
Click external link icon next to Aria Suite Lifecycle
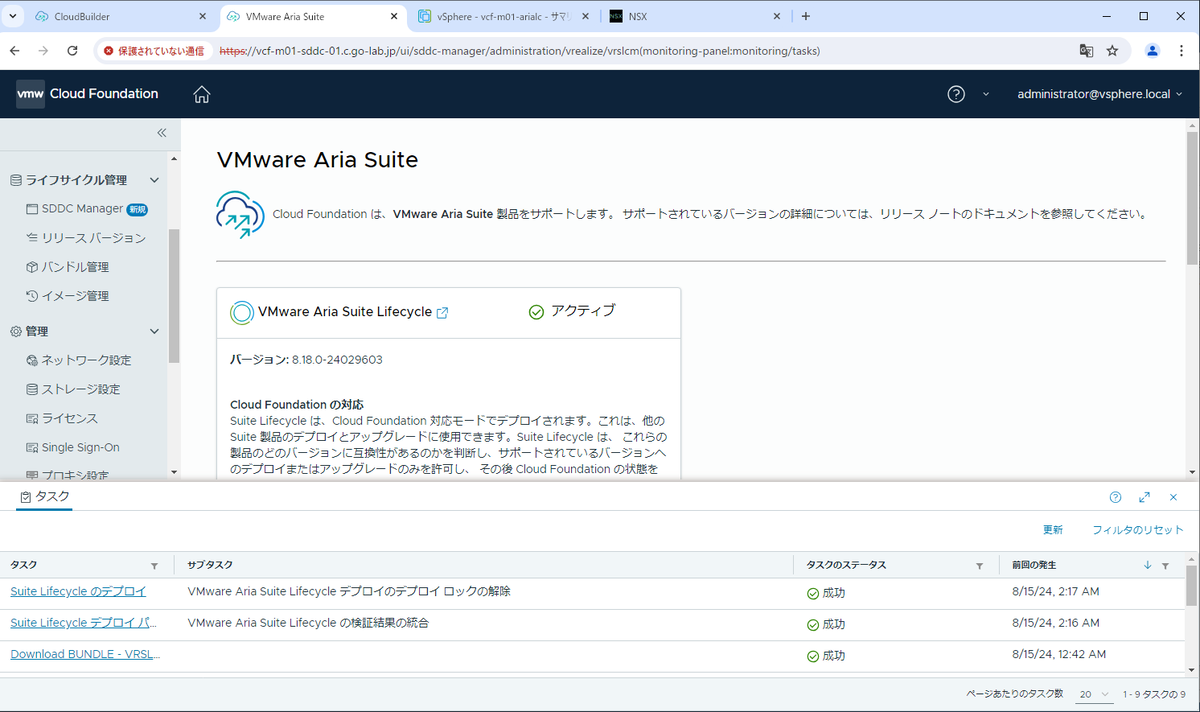[x=442, y=312]
